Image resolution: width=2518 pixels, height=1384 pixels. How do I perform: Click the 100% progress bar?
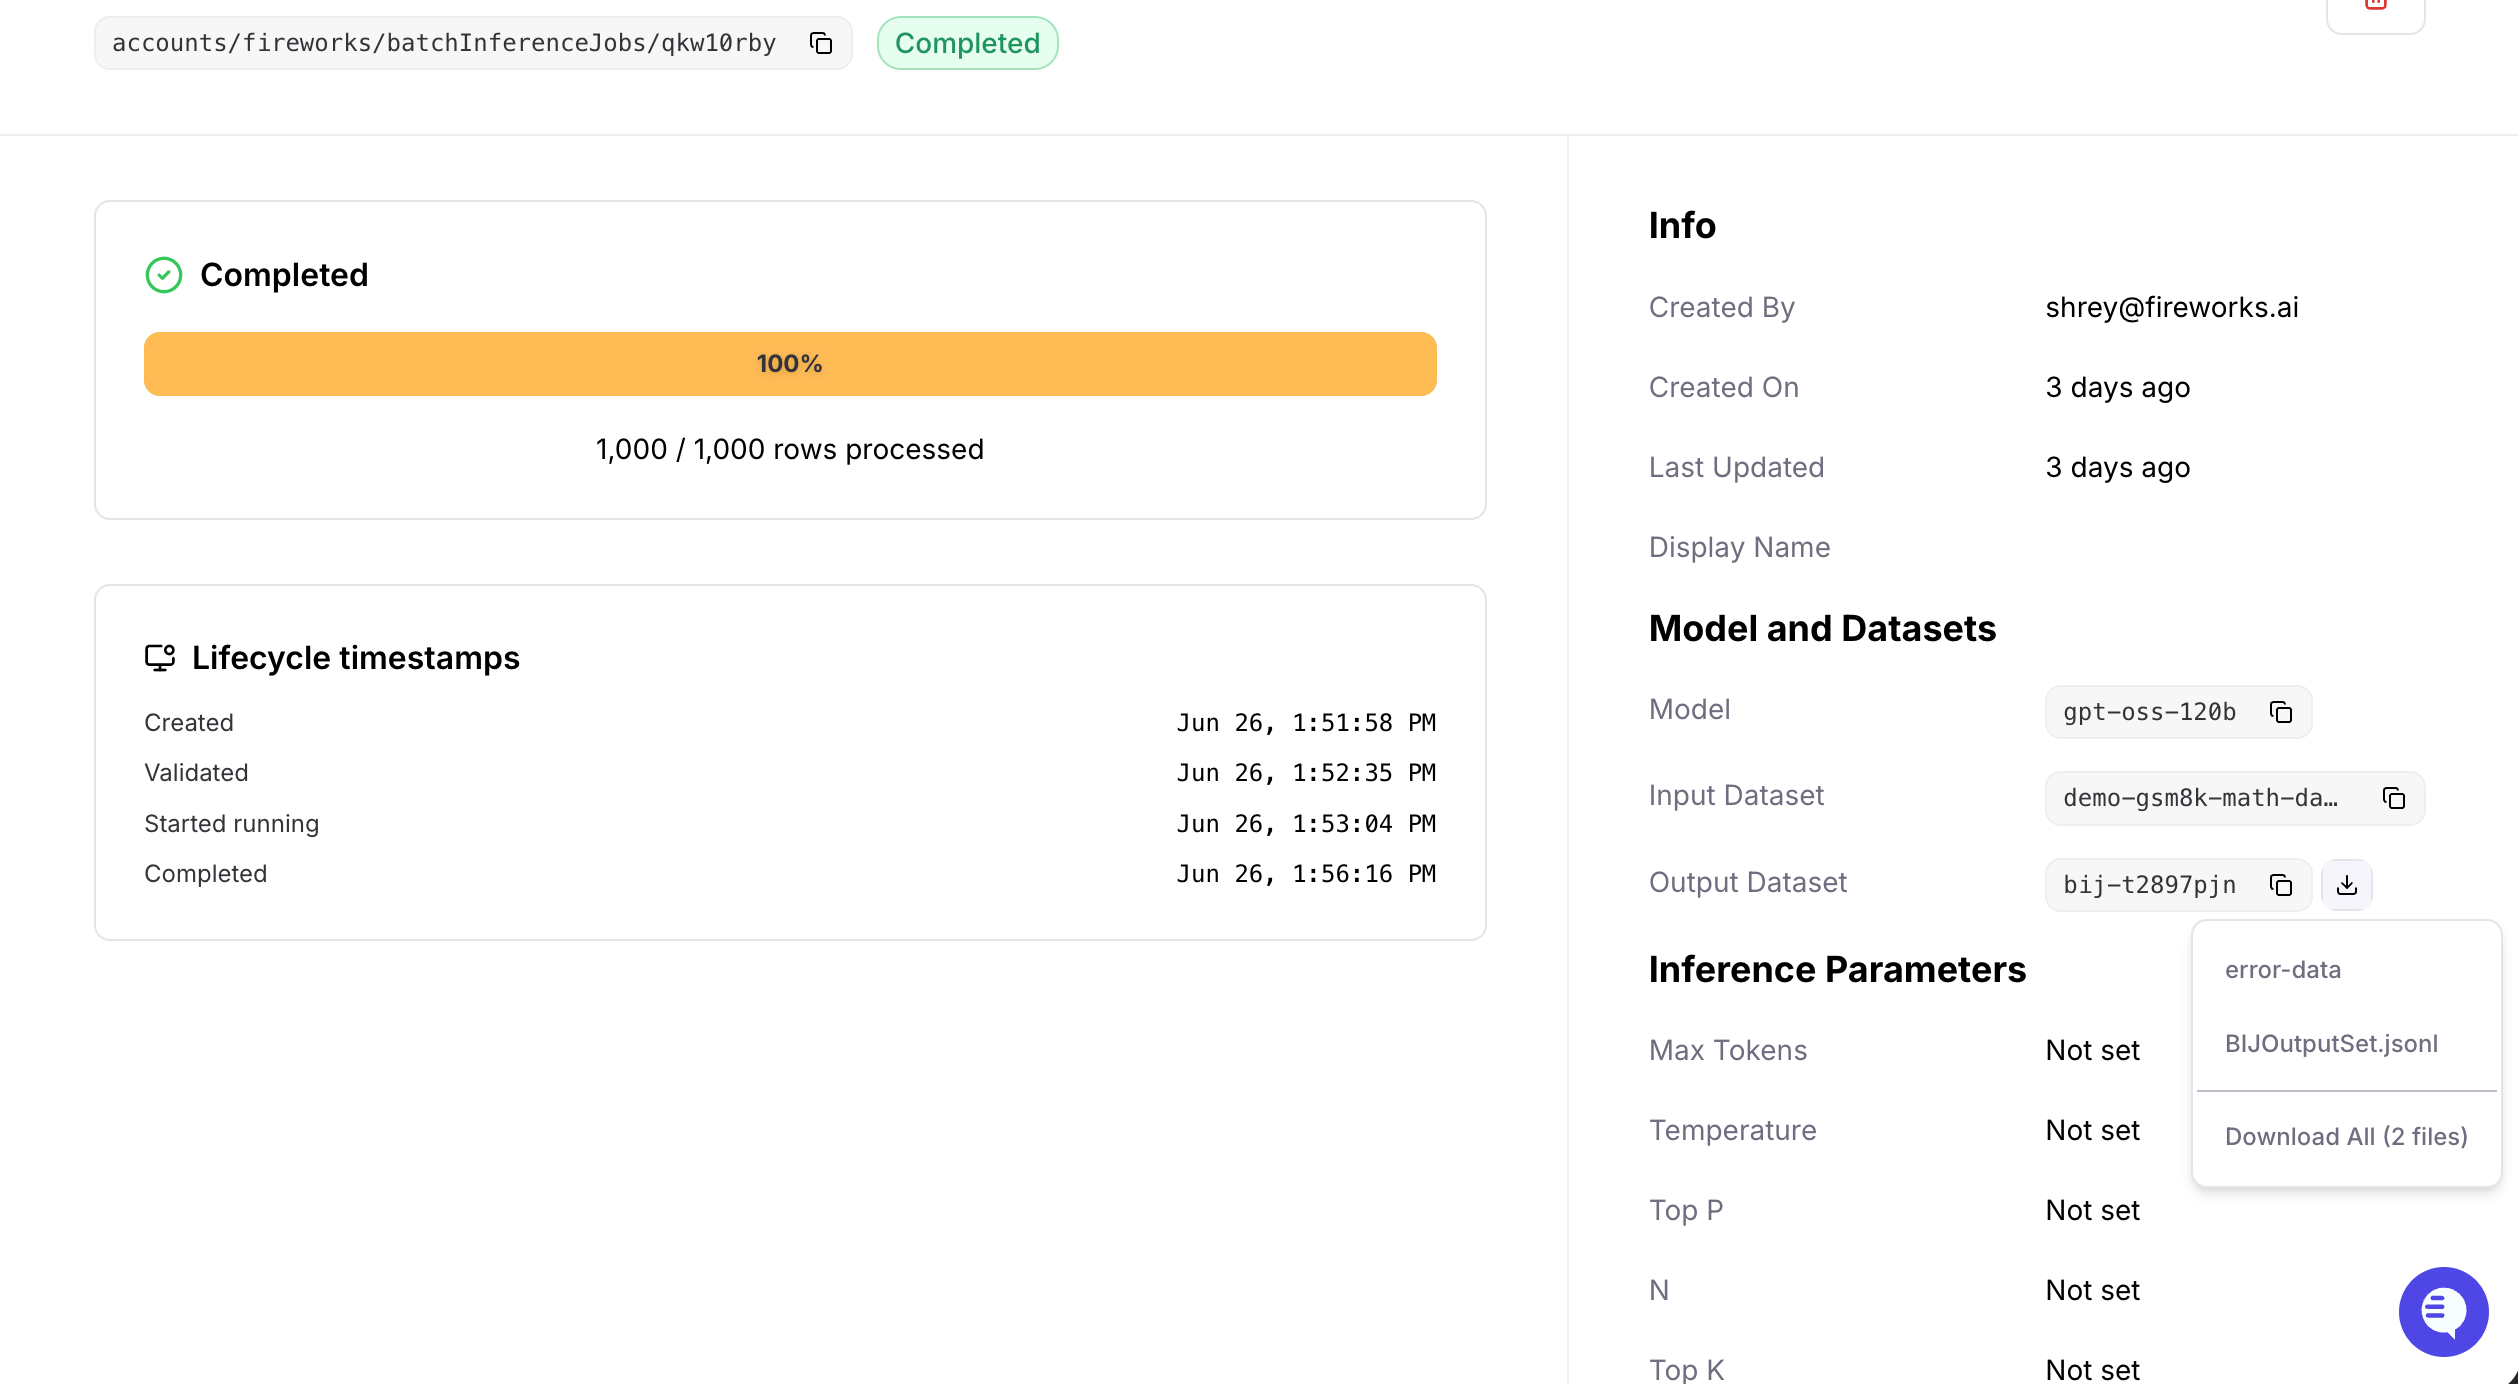tap(790, 364)
